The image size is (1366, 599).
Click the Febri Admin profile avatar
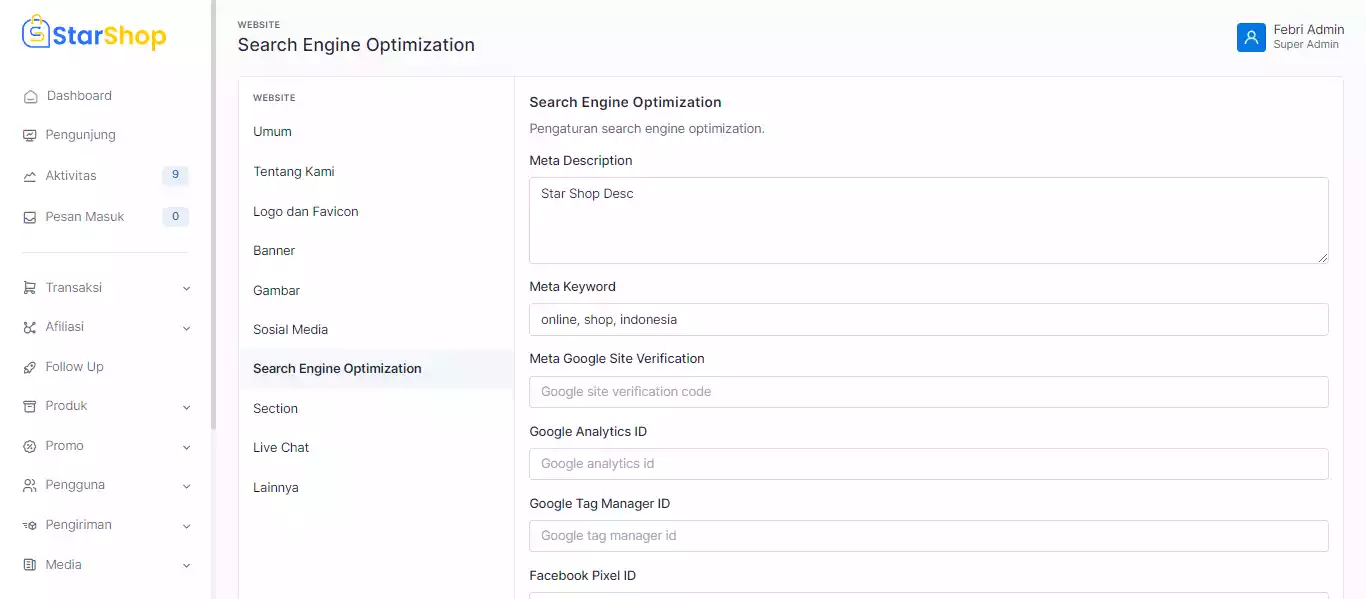pos(1251,37)
